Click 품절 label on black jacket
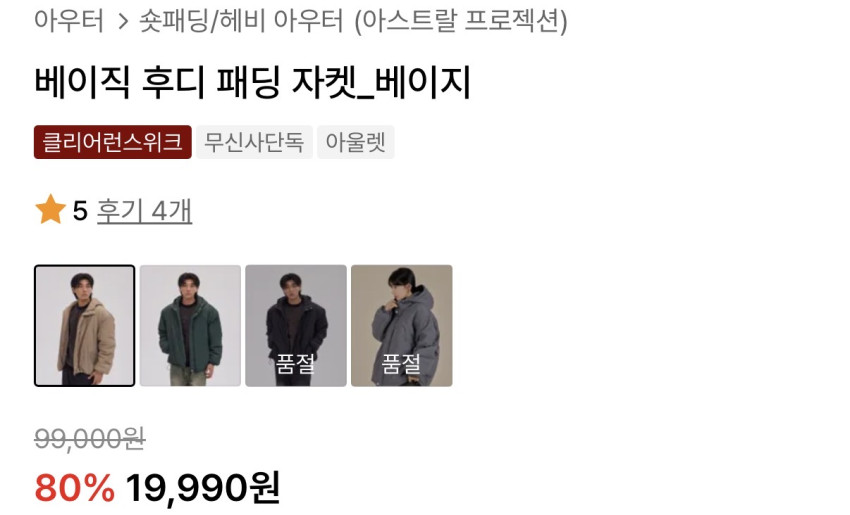Screen dimensions: 850x515 tap(295, 363)
